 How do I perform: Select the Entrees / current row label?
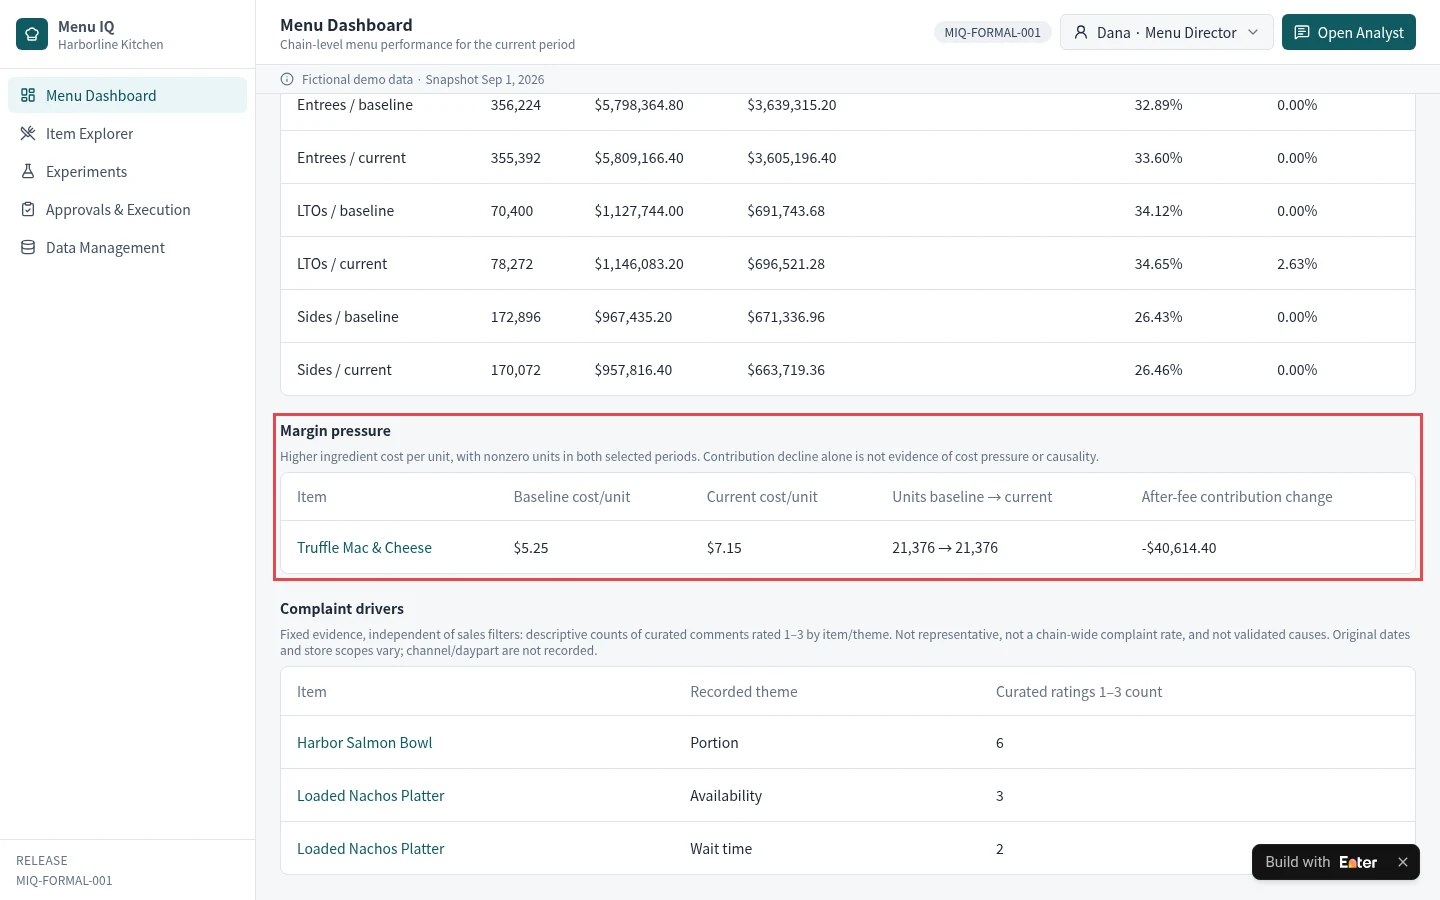pyautogui.click(x=351, y=158)
